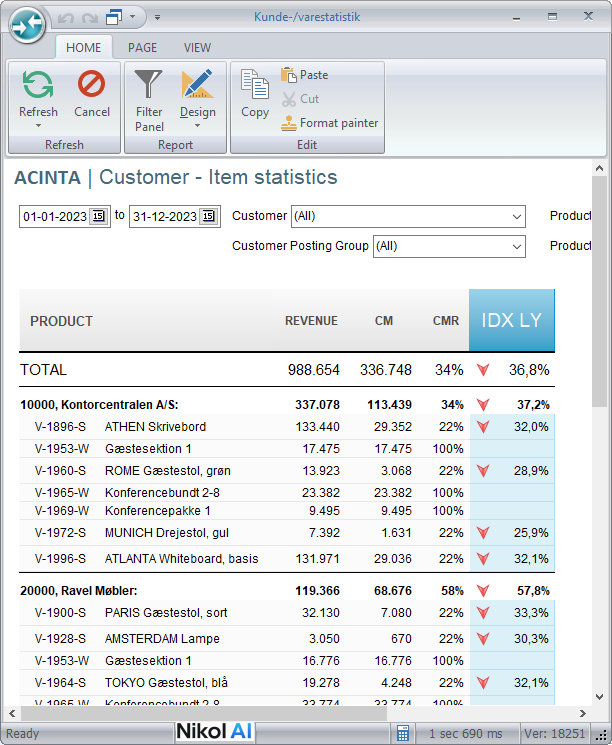
Task: Click the Cut scissors icon
Action: coord(288,99)
